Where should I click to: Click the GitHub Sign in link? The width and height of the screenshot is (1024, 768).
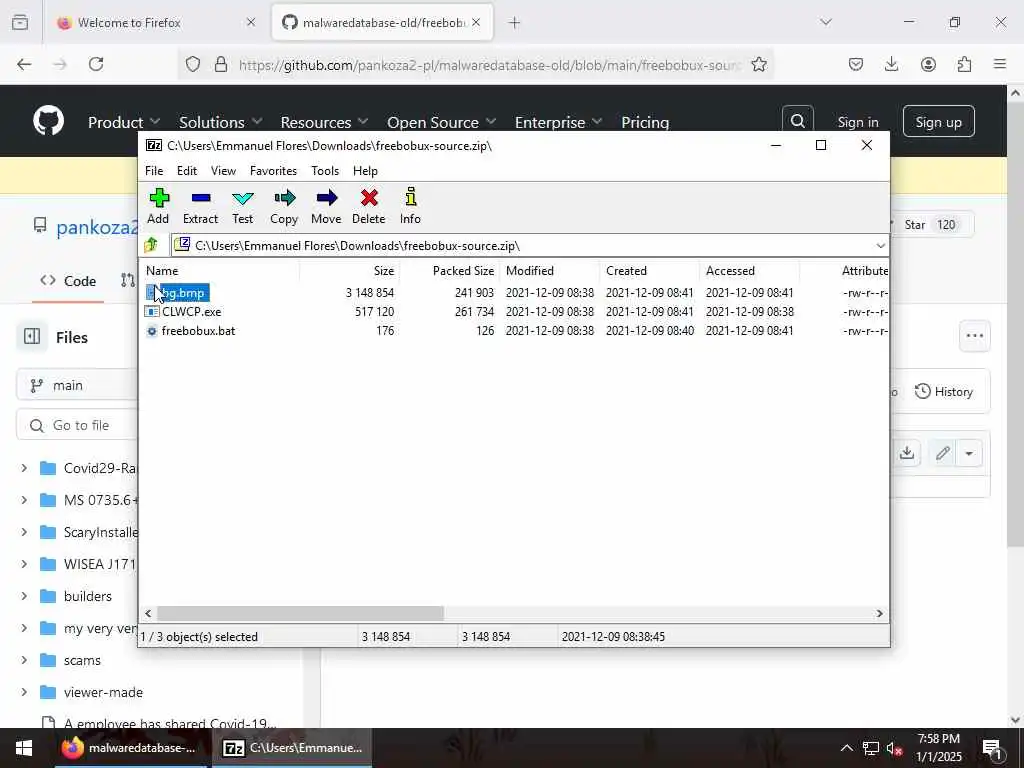tap(858, 122)
